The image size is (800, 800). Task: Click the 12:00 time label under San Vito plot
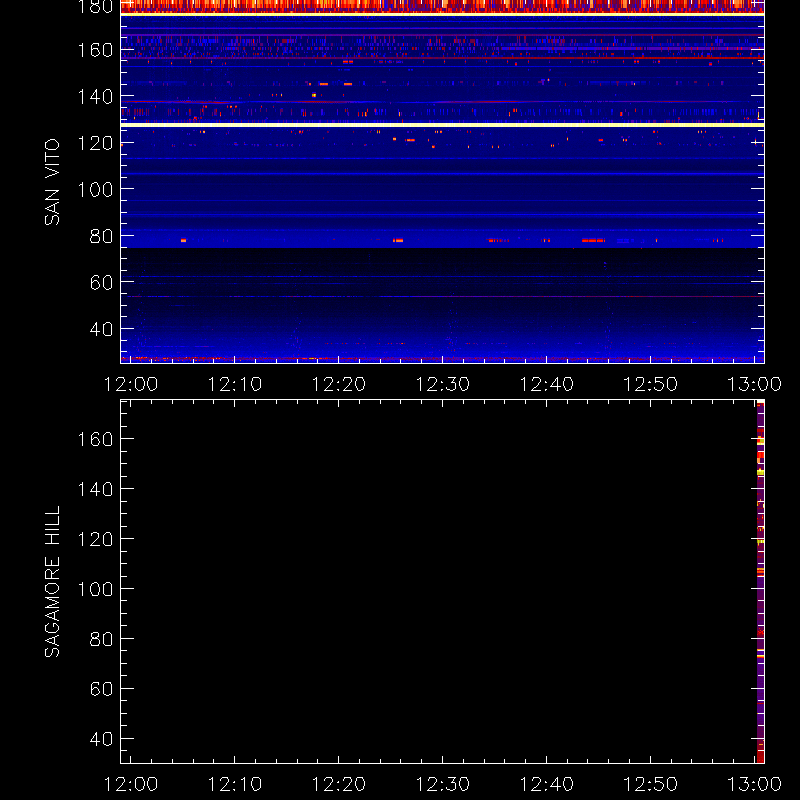tap(131, 384)
